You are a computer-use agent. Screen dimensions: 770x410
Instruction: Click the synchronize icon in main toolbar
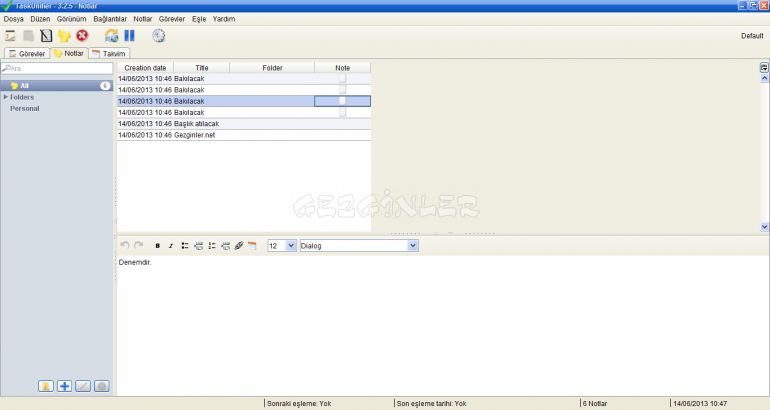(x=111, y=36)
